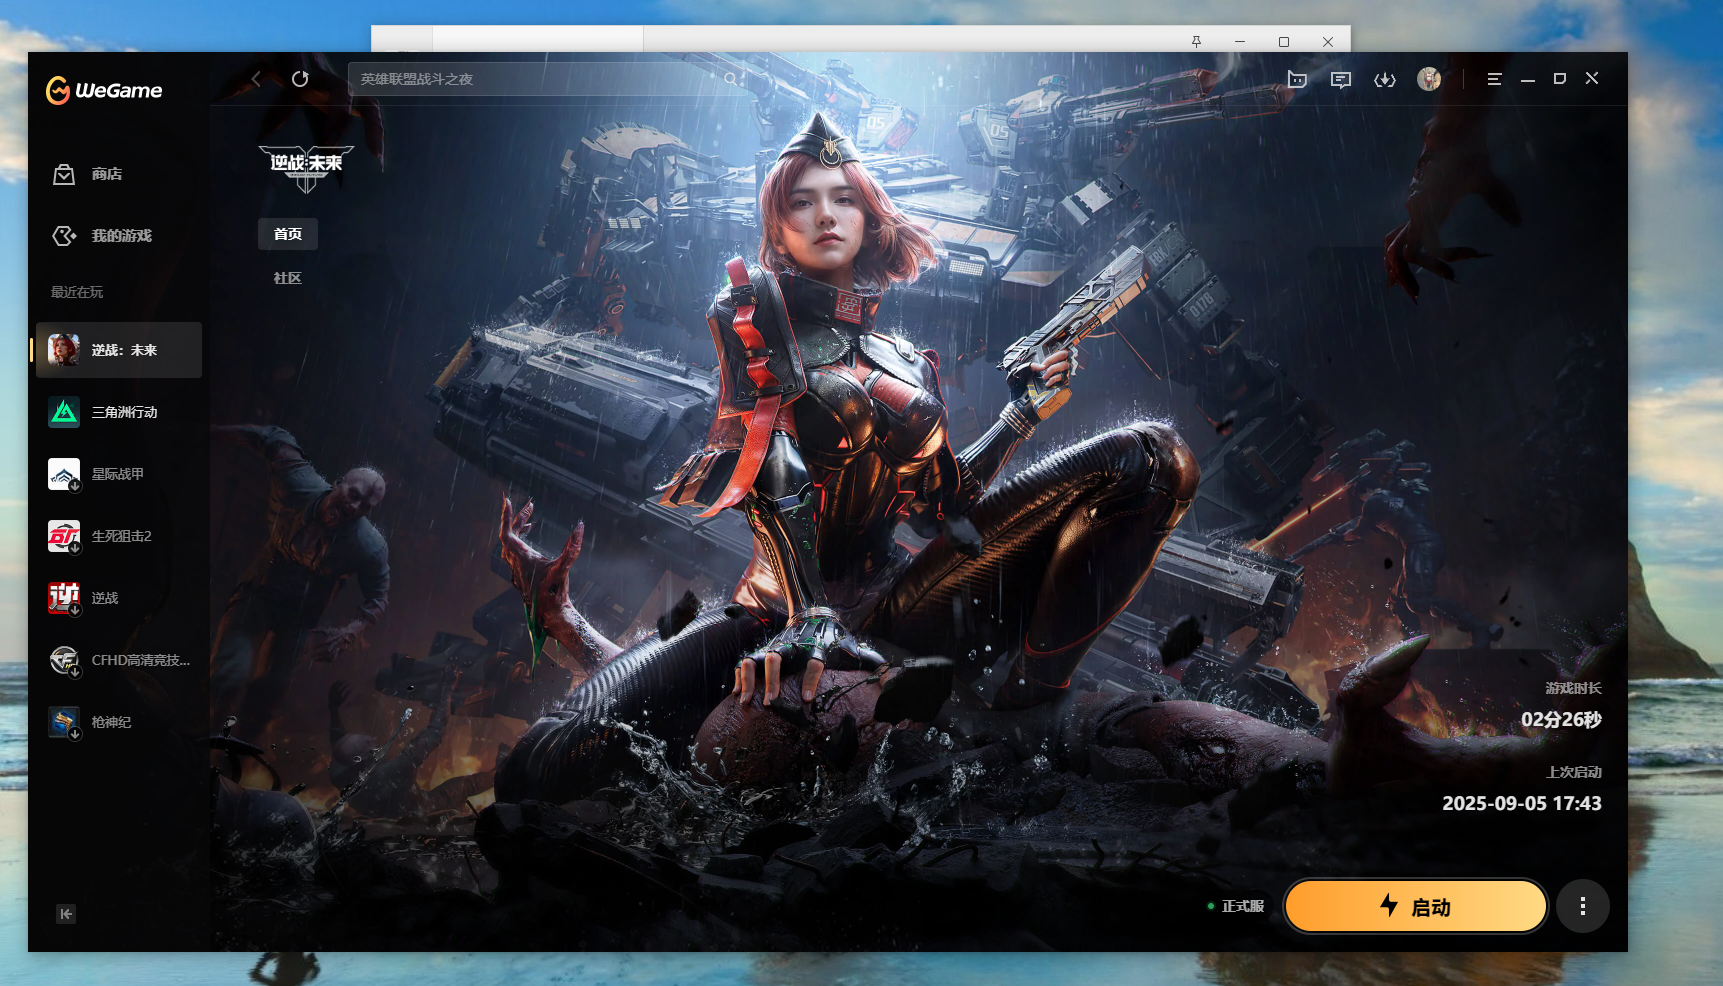Click the 三角洲行动 game icon

(64, 412)
